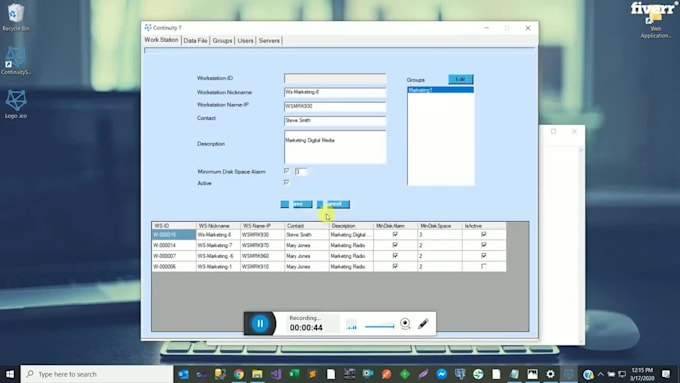The height and width of the screenshot is (383, 680).
Task: Open the taskbar clock showing 12:15 PM
Action: coord(642,374)
